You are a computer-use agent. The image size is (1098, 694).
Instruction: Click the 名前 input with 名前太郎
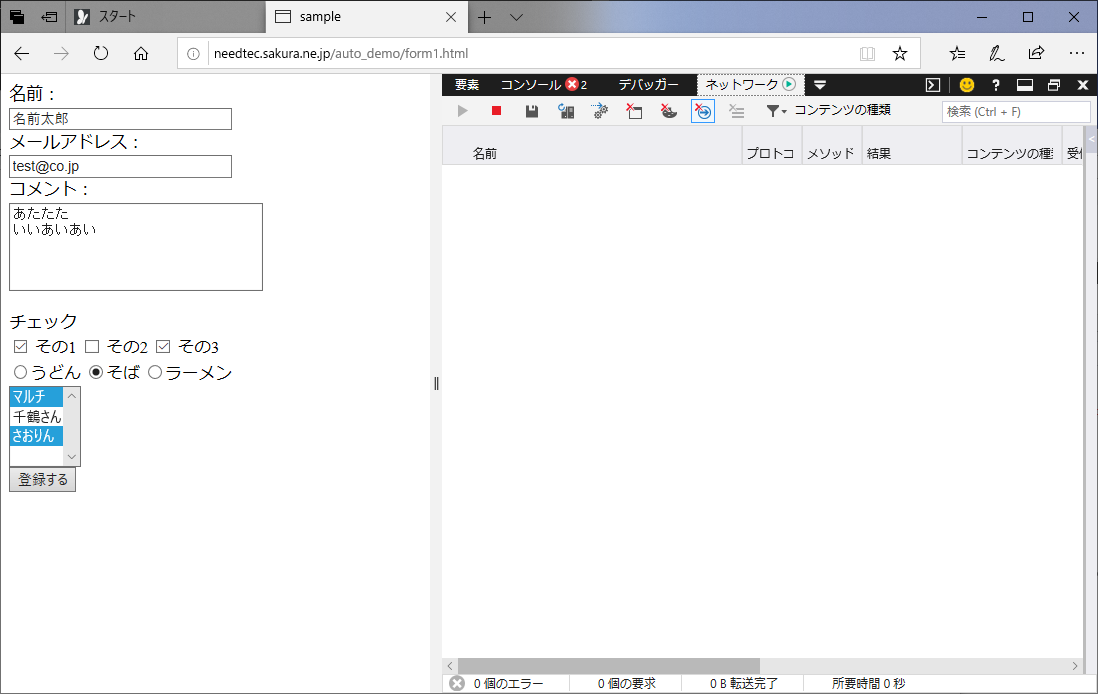(120, 118)
